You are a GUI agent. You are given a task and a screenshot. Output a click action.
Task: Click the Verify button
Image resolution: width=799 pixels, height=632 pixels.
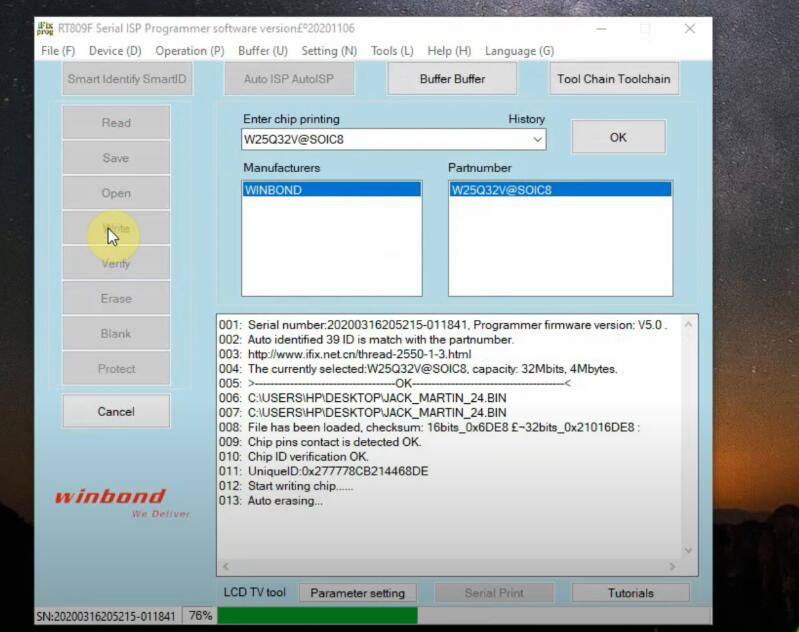116,264
